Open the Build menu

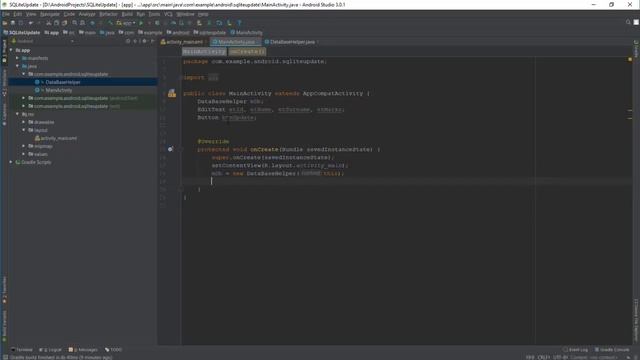tap(127, 14)
